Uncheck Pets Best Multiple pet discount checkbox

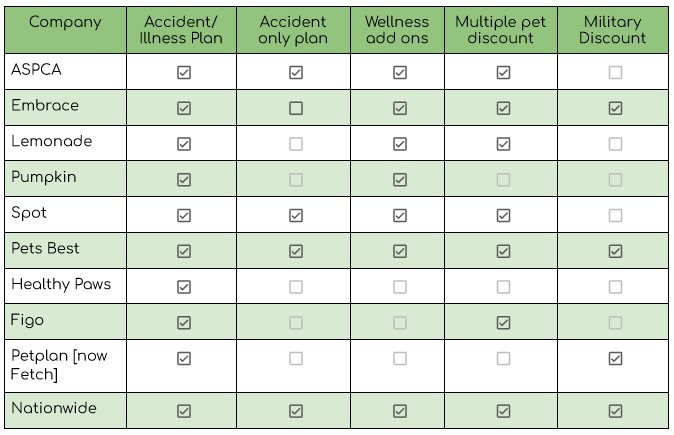503,251
